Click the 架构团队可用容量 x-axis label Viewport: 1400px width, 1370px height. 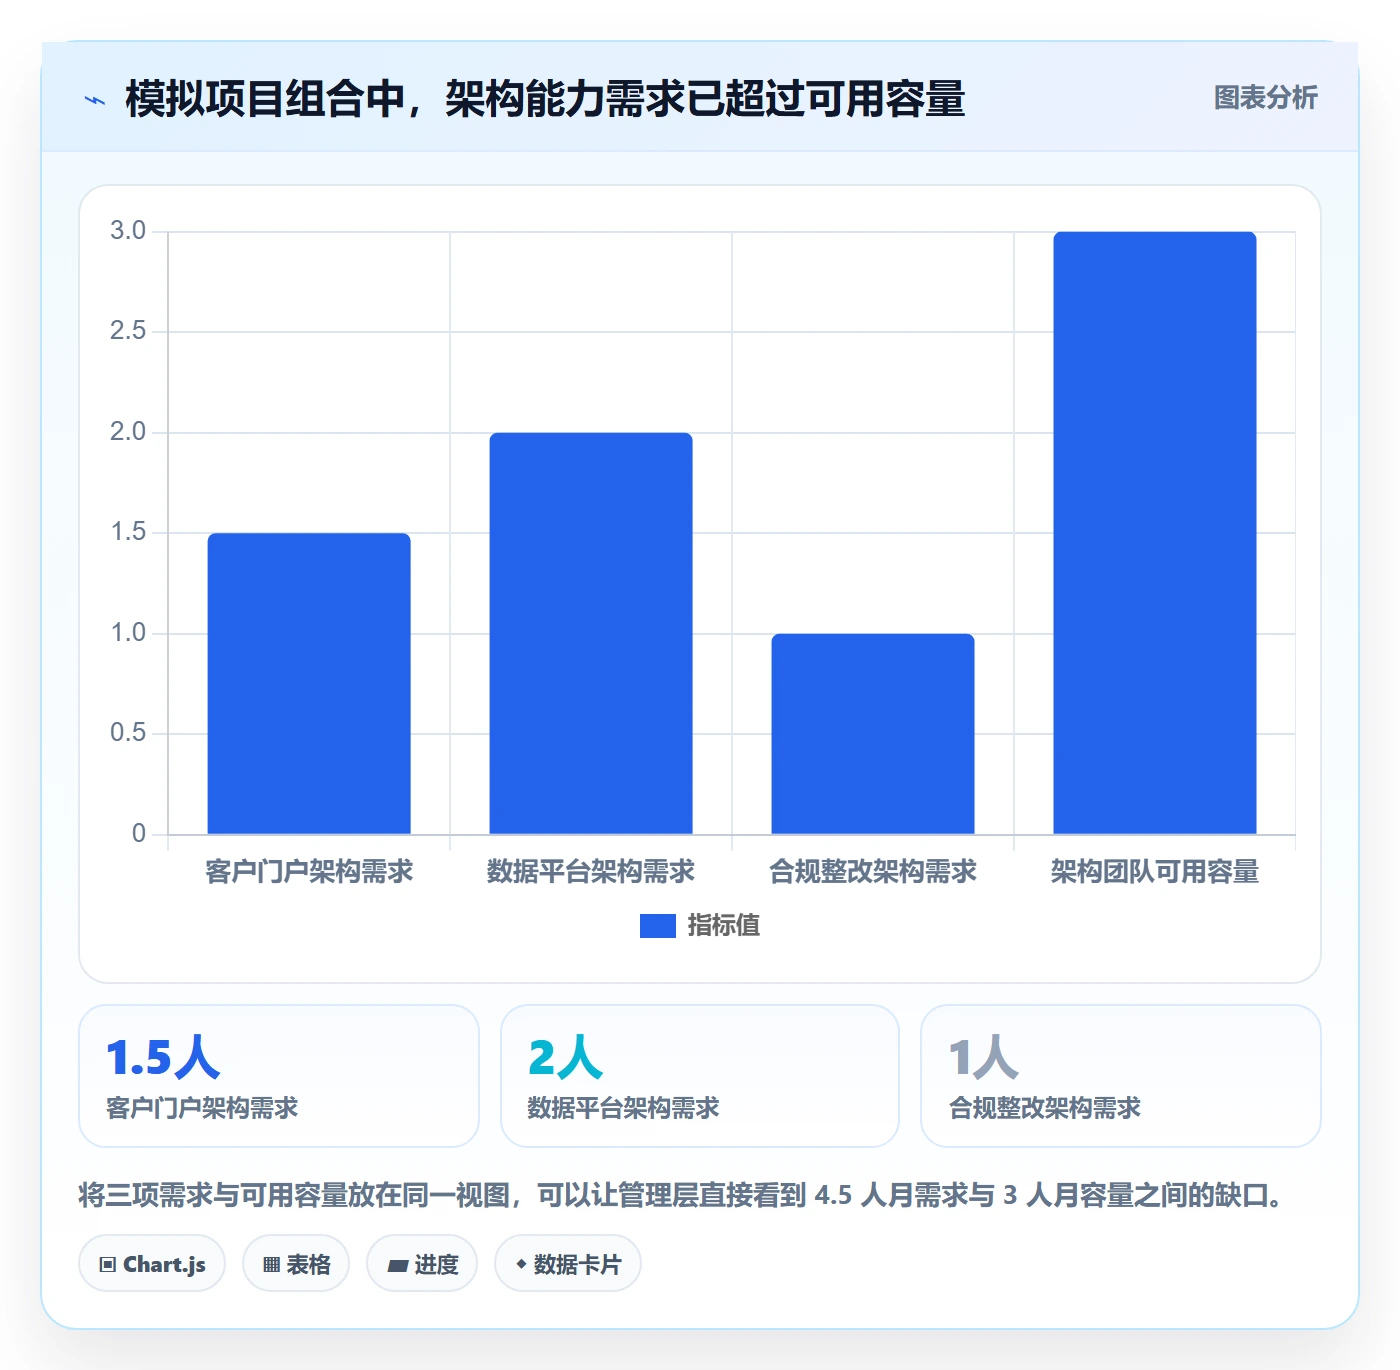tap(1155, 872)
